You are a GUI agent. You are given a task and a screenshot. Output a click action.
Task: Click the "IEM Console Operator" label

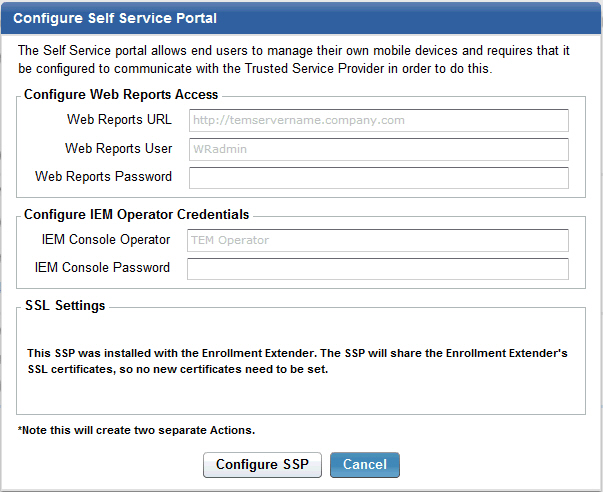tap(107, 239)
